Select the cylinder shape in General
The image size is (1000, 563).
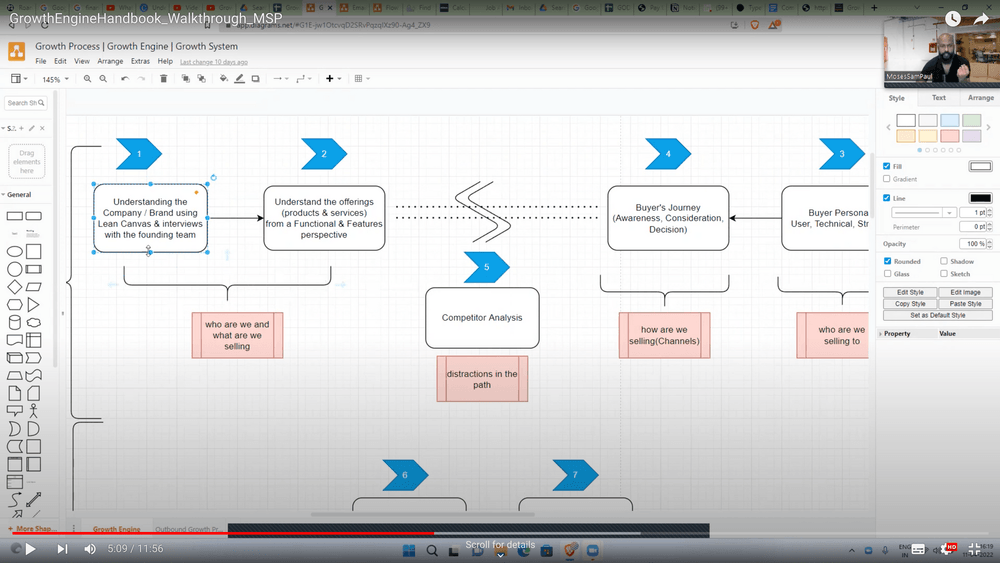tap(15, 322)
